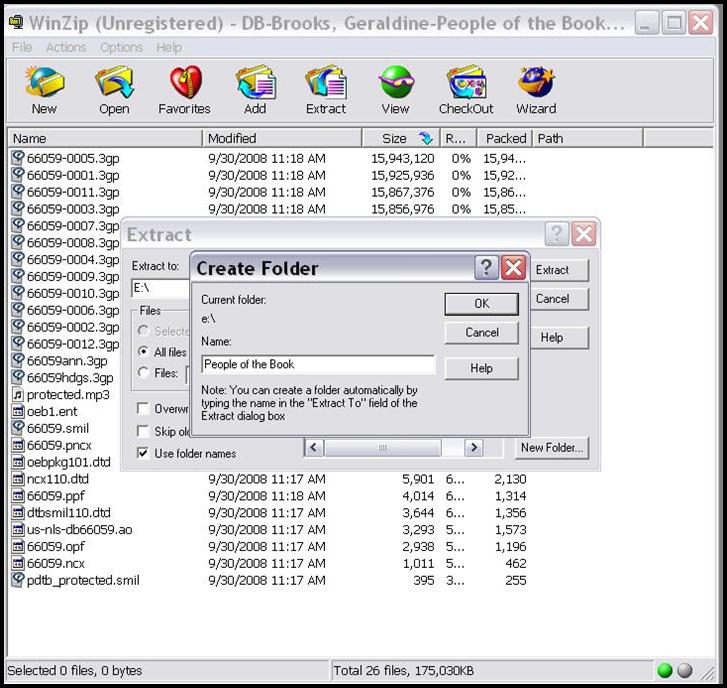This screenshot has width=727, height=688.
Task: Click OK in Create Folder dialog
Action: [x=482, y=304]
